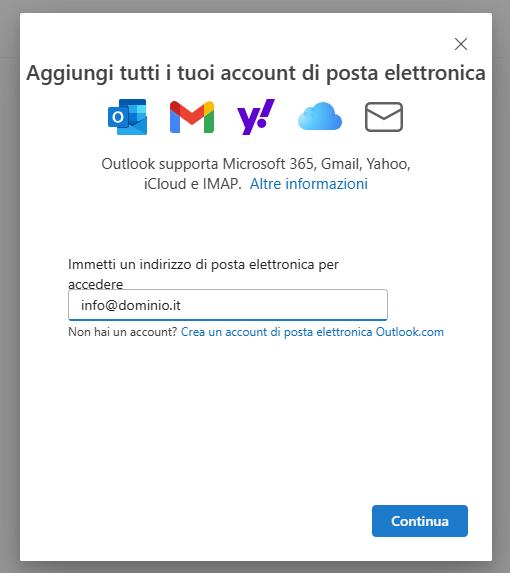Click the Outlook logo icon
This screenshot has height=573, width=510.
tap(128, 117)
